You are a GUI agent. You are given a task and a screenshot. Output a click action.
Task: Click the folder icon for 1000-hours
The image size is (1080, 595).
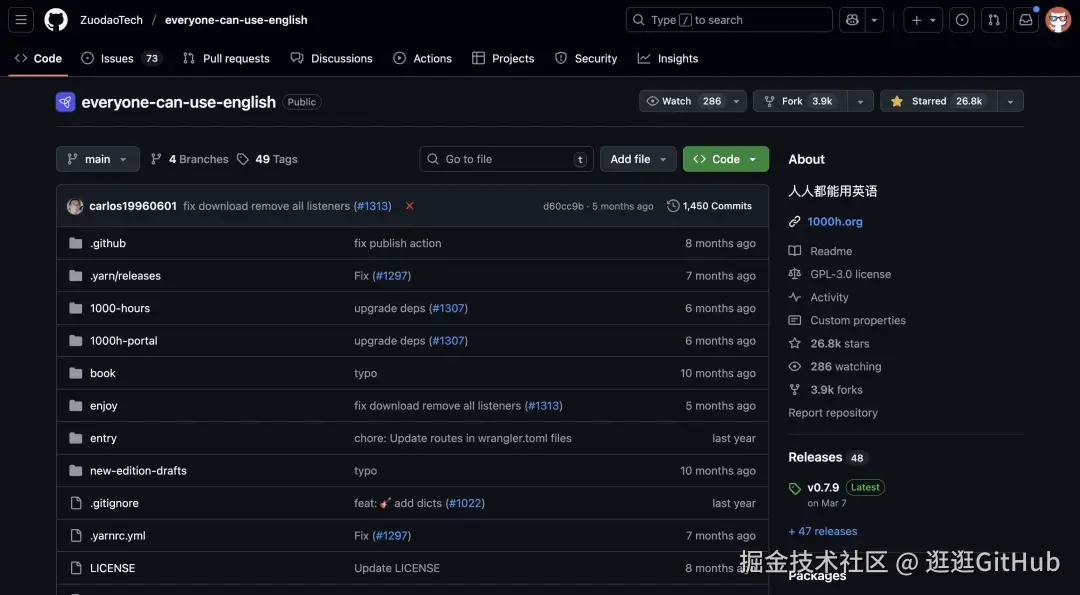76,308
